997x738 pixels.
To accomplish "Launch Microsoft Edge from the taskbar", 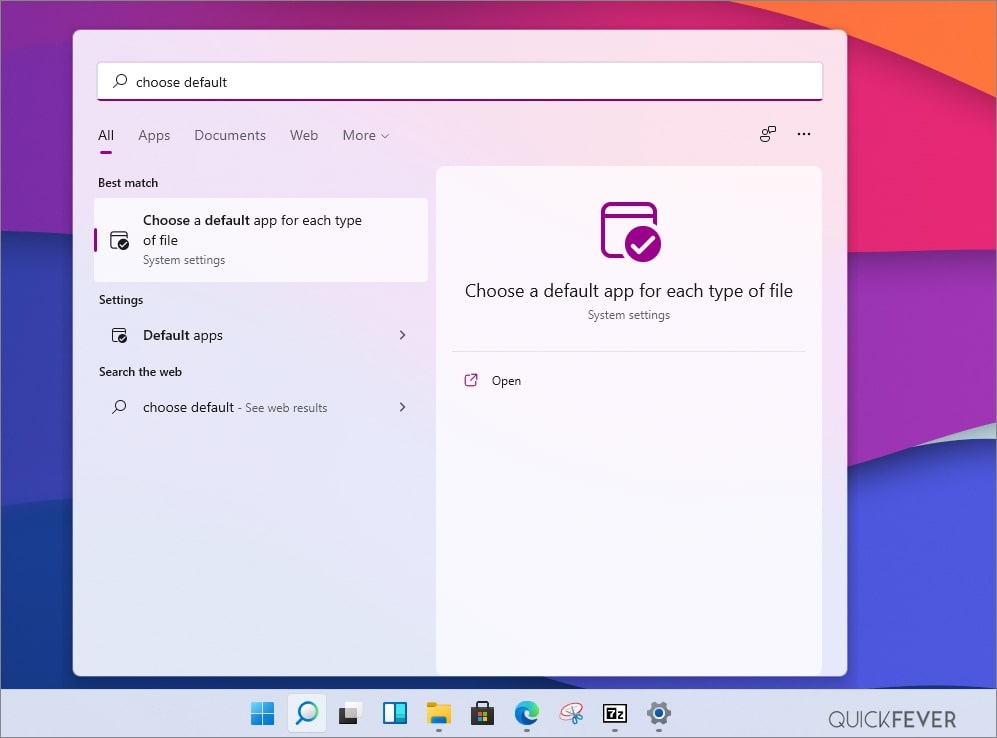I will tap(527, 714).
